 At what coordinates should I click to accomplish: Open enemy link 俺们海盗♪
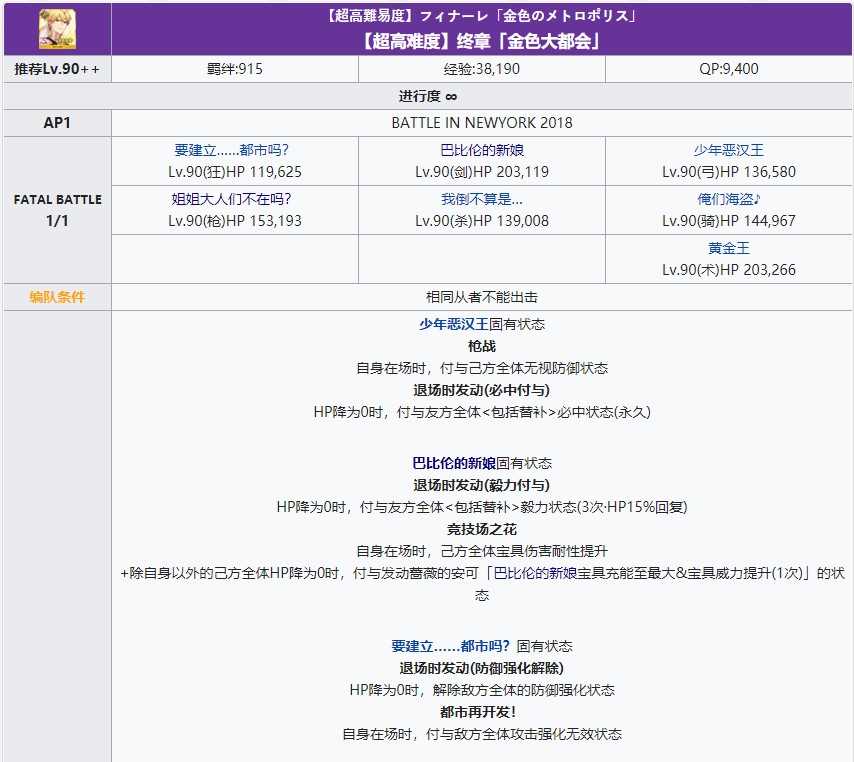729,199
